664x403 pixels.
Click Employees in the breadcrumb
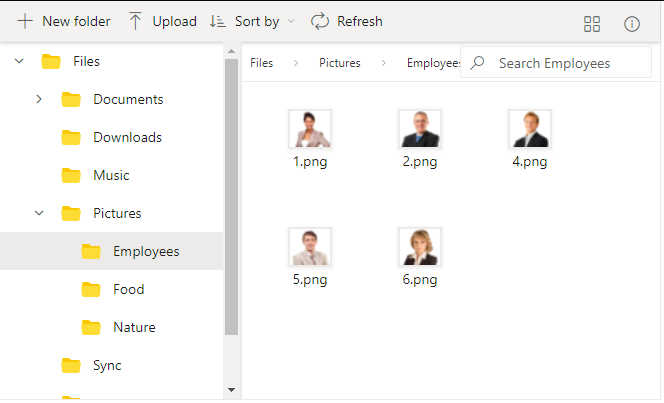coord(433,63)
